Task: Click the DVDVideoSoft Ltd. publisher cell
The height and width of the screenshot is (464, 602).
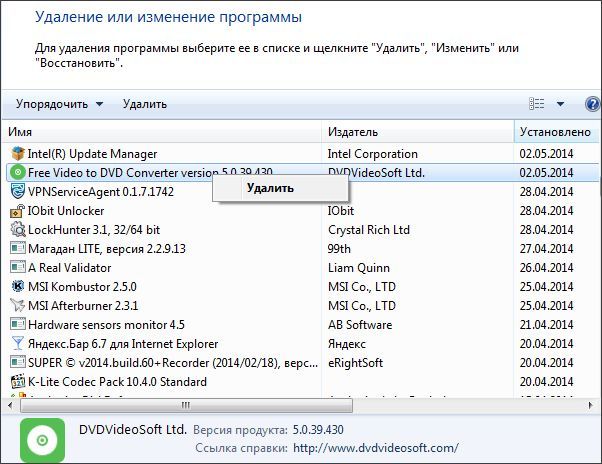Action: (376, 173)
